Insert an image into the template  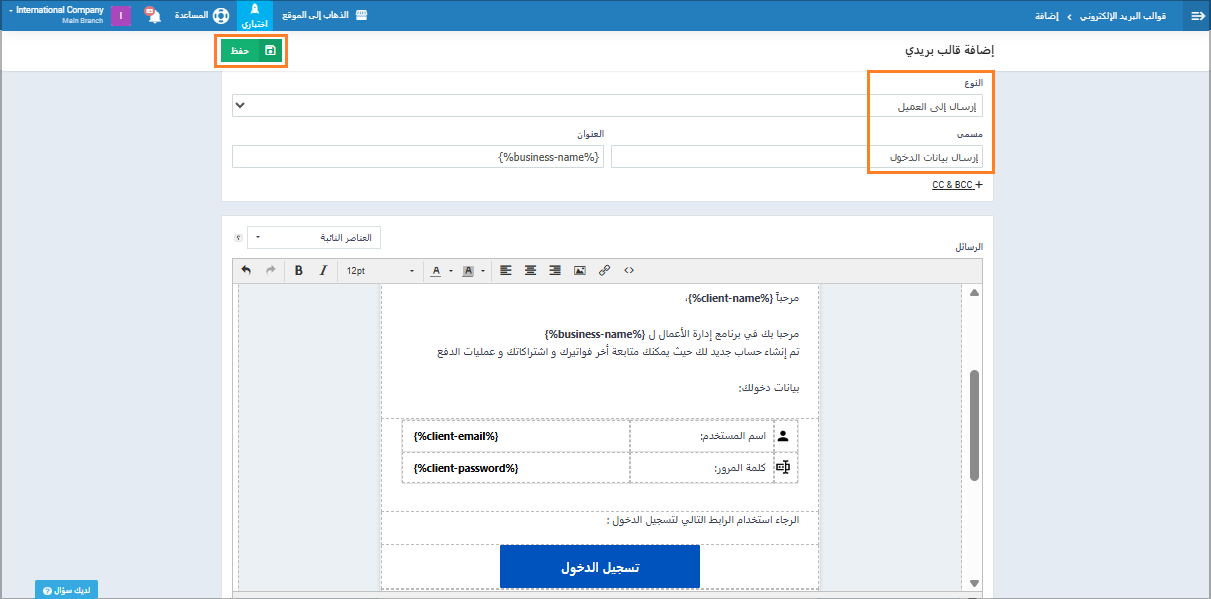click(x=579, y=271)
